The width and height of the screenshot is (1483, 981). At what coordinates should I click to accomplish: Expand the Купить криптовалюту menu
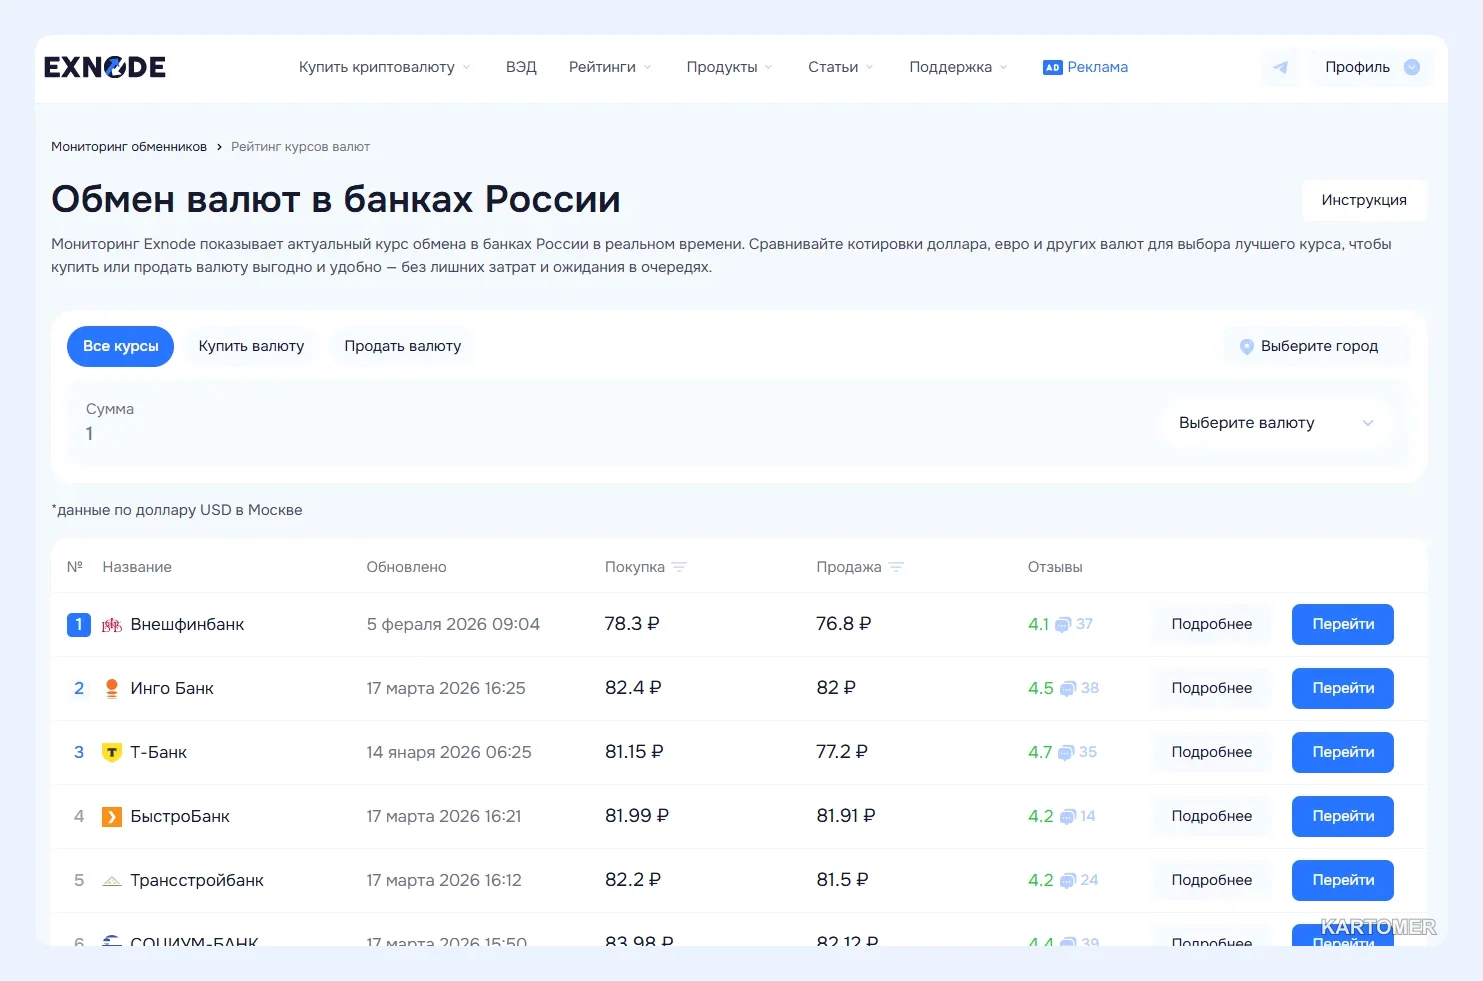pos(385,67)
